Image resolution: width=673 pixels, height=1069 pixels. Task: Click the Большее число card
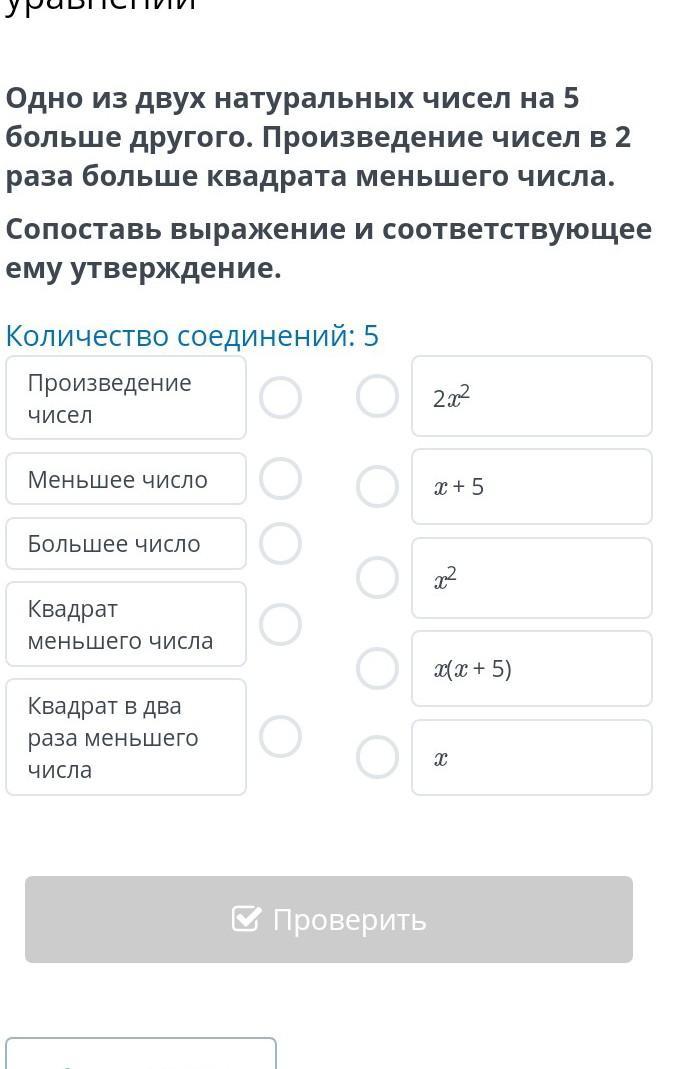coord(126,544)
